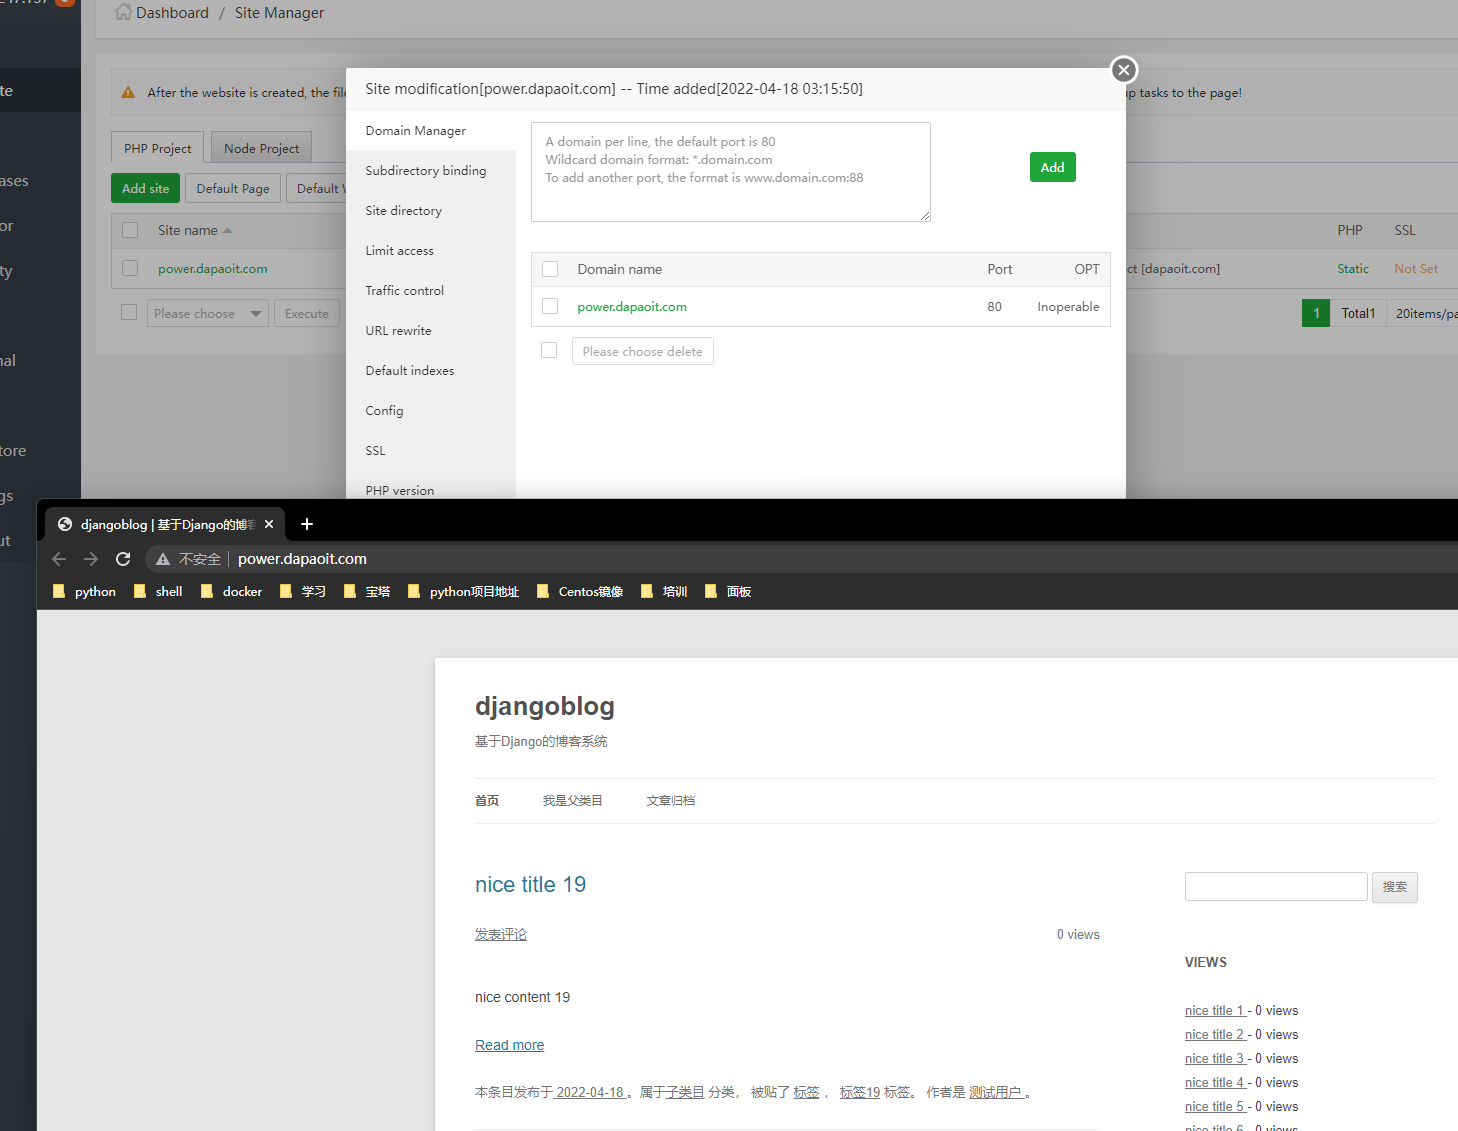This screenshot has height=1131, width=1458.
Task: Open Default indexes settings
Action: click(431, 371)
